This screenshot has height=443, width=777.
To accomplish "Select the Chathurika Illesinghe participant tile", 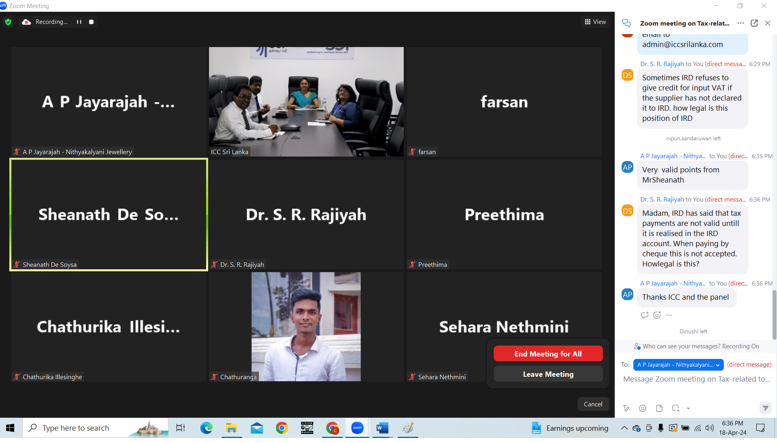I will (x=109, y=327).
